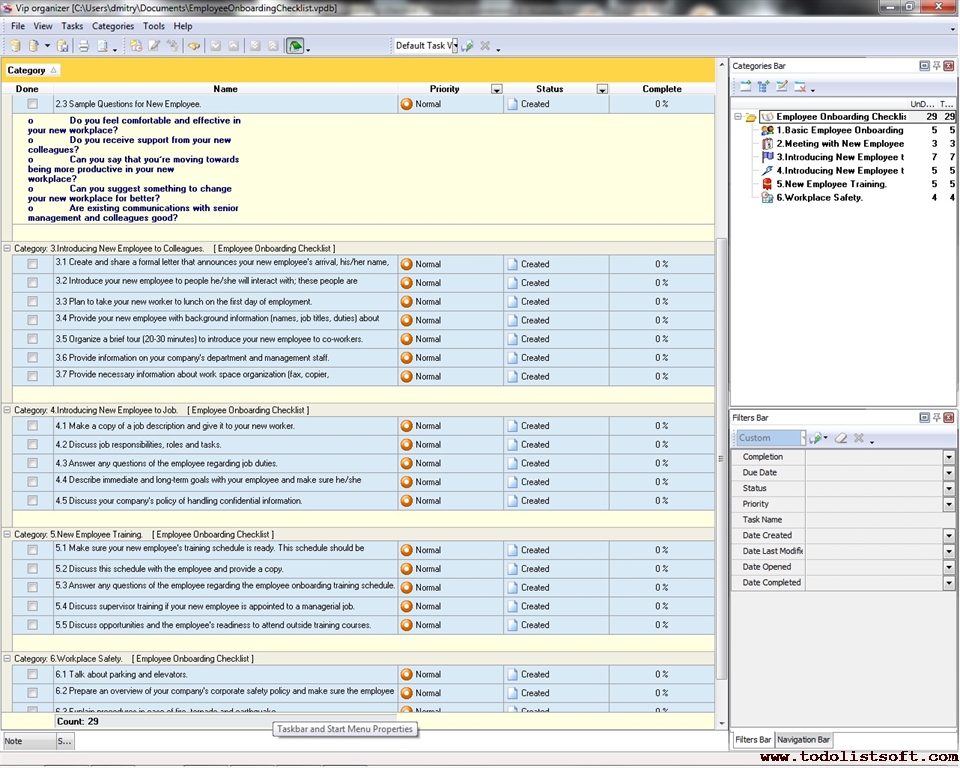This screenshot has height=768, width=960.
Task: Open the Priority column header dropdown
Action: click(x=497, y=89)
